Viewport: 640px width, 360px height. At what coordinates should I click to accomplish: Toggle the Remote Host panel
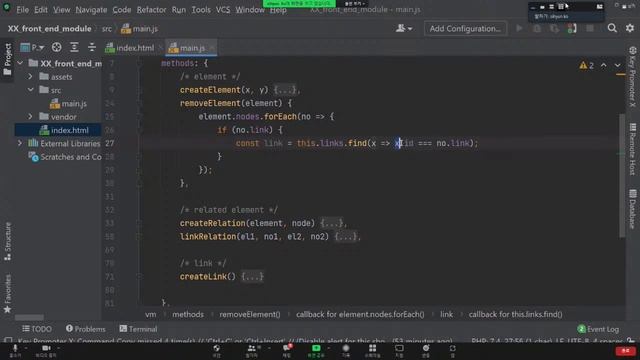(632, 149)
